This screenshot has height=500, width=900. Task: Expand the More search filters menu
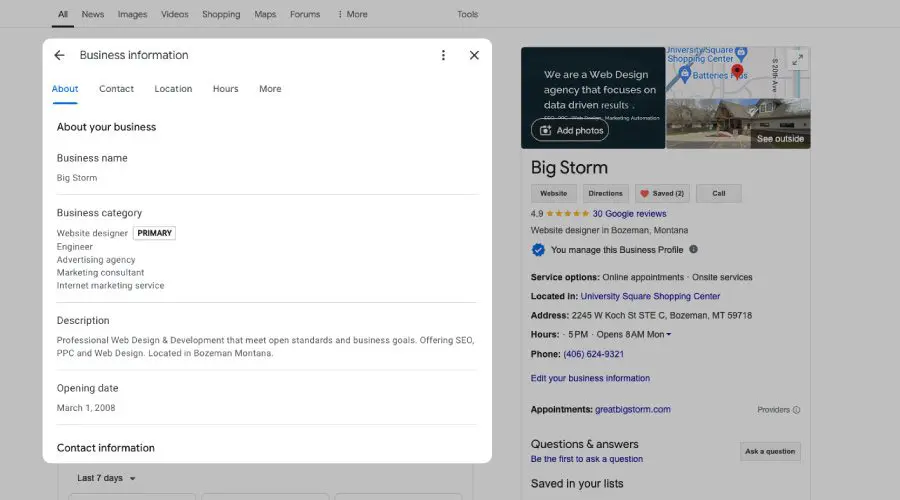pyautogui.click(x=352, y=14)
